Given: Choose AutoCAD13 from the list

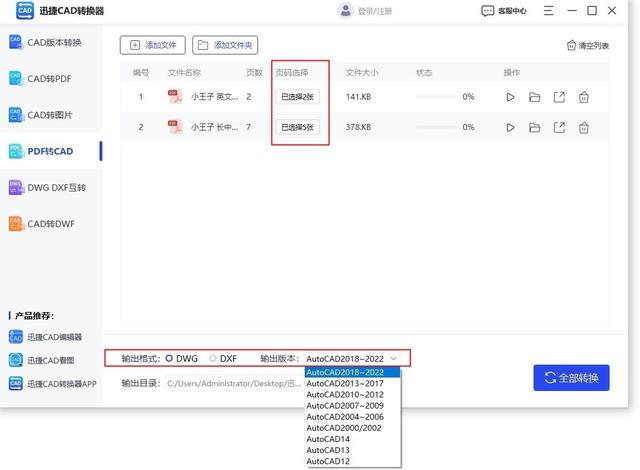Looking at the screenshot, I should (x=352, y=450).
